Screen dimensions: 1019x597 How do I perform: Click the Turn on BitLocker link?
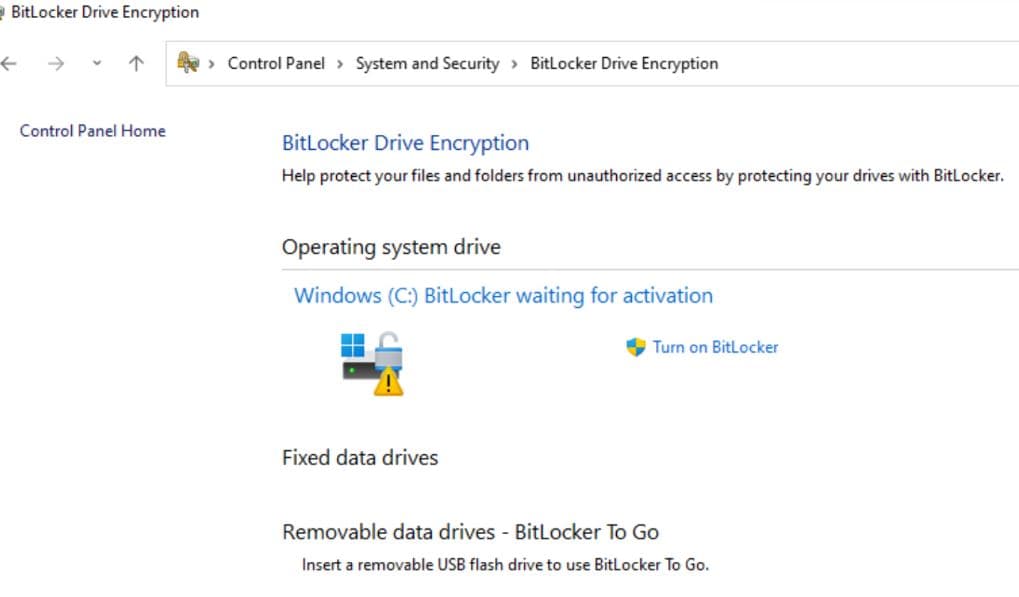point(715,347)
